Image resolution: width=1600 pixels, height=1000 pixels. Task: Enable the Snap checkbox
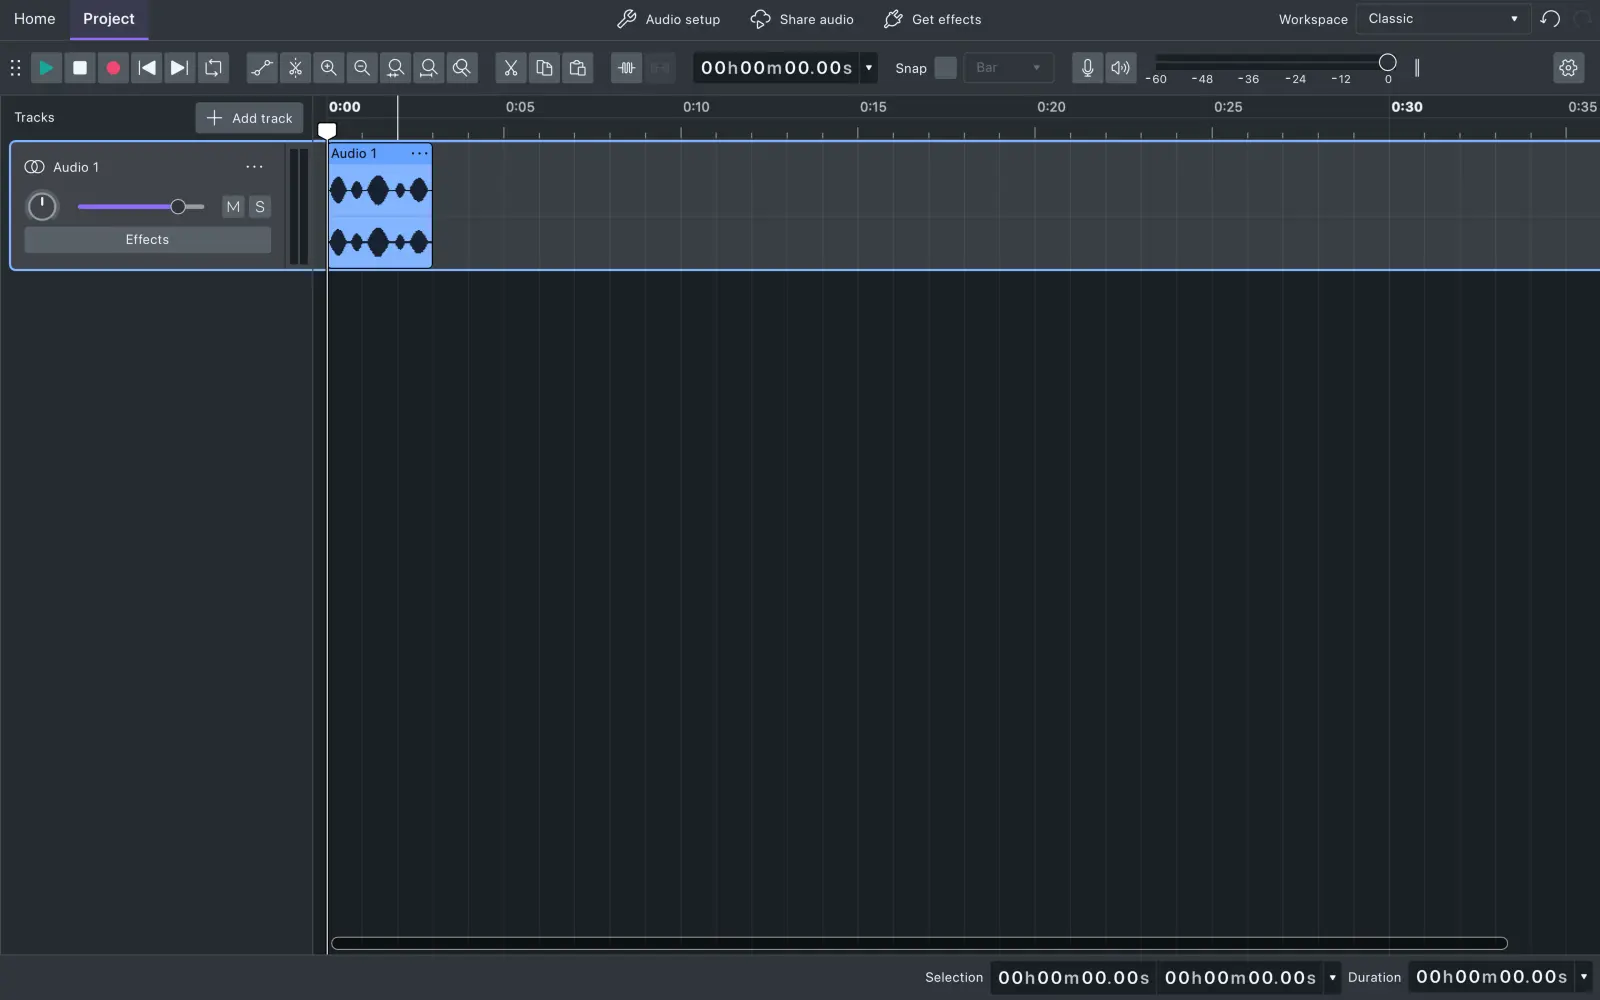945,68
